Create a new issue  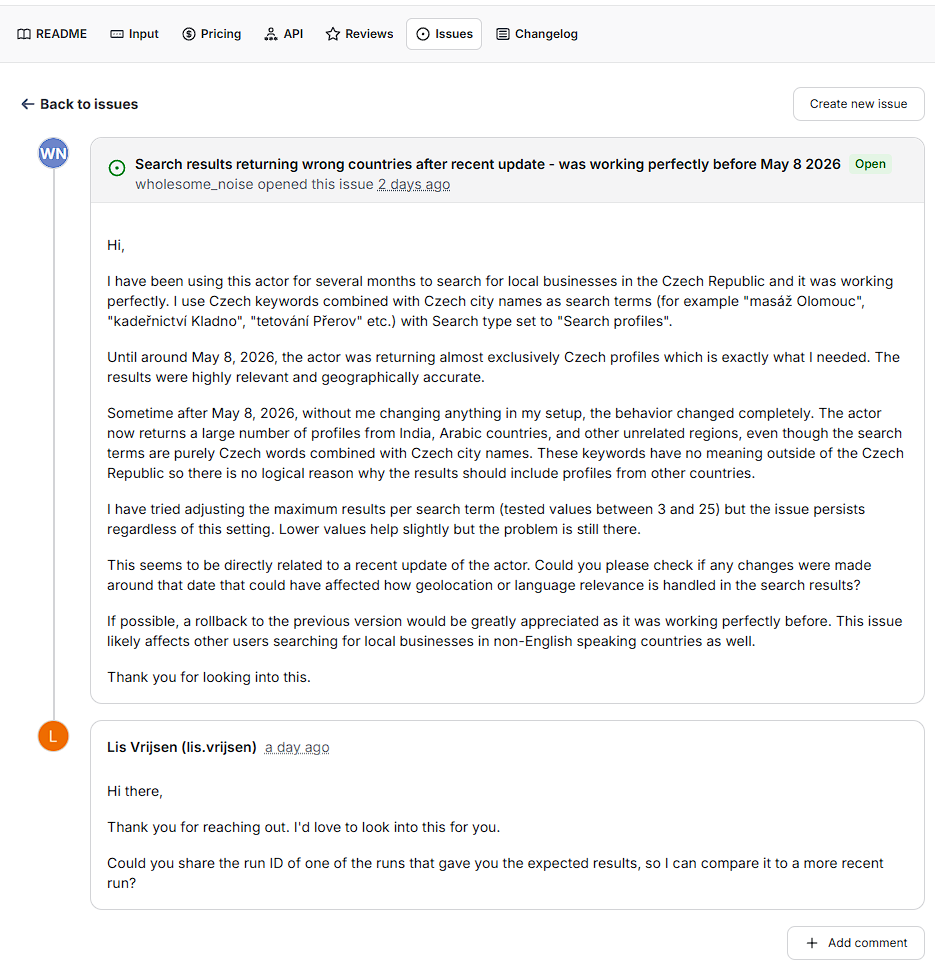point(858,104)
